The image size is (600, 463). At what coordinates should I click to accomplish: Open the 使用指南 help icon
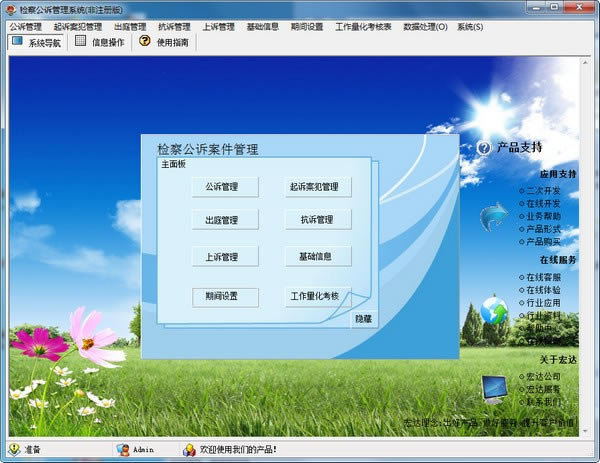pos(144,42)
